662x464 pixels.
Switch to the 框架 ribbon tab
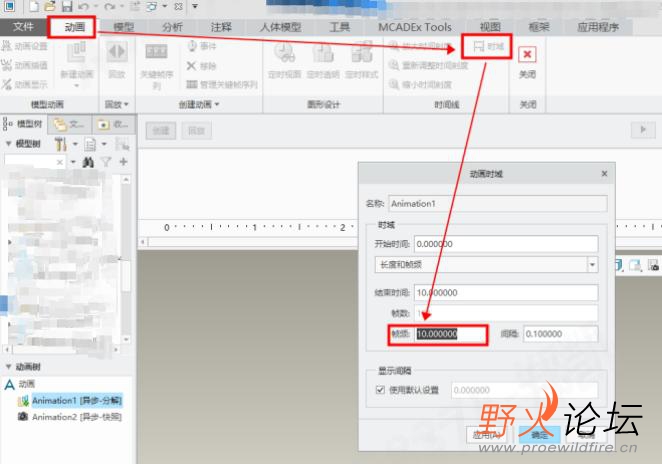coord(539,27)
